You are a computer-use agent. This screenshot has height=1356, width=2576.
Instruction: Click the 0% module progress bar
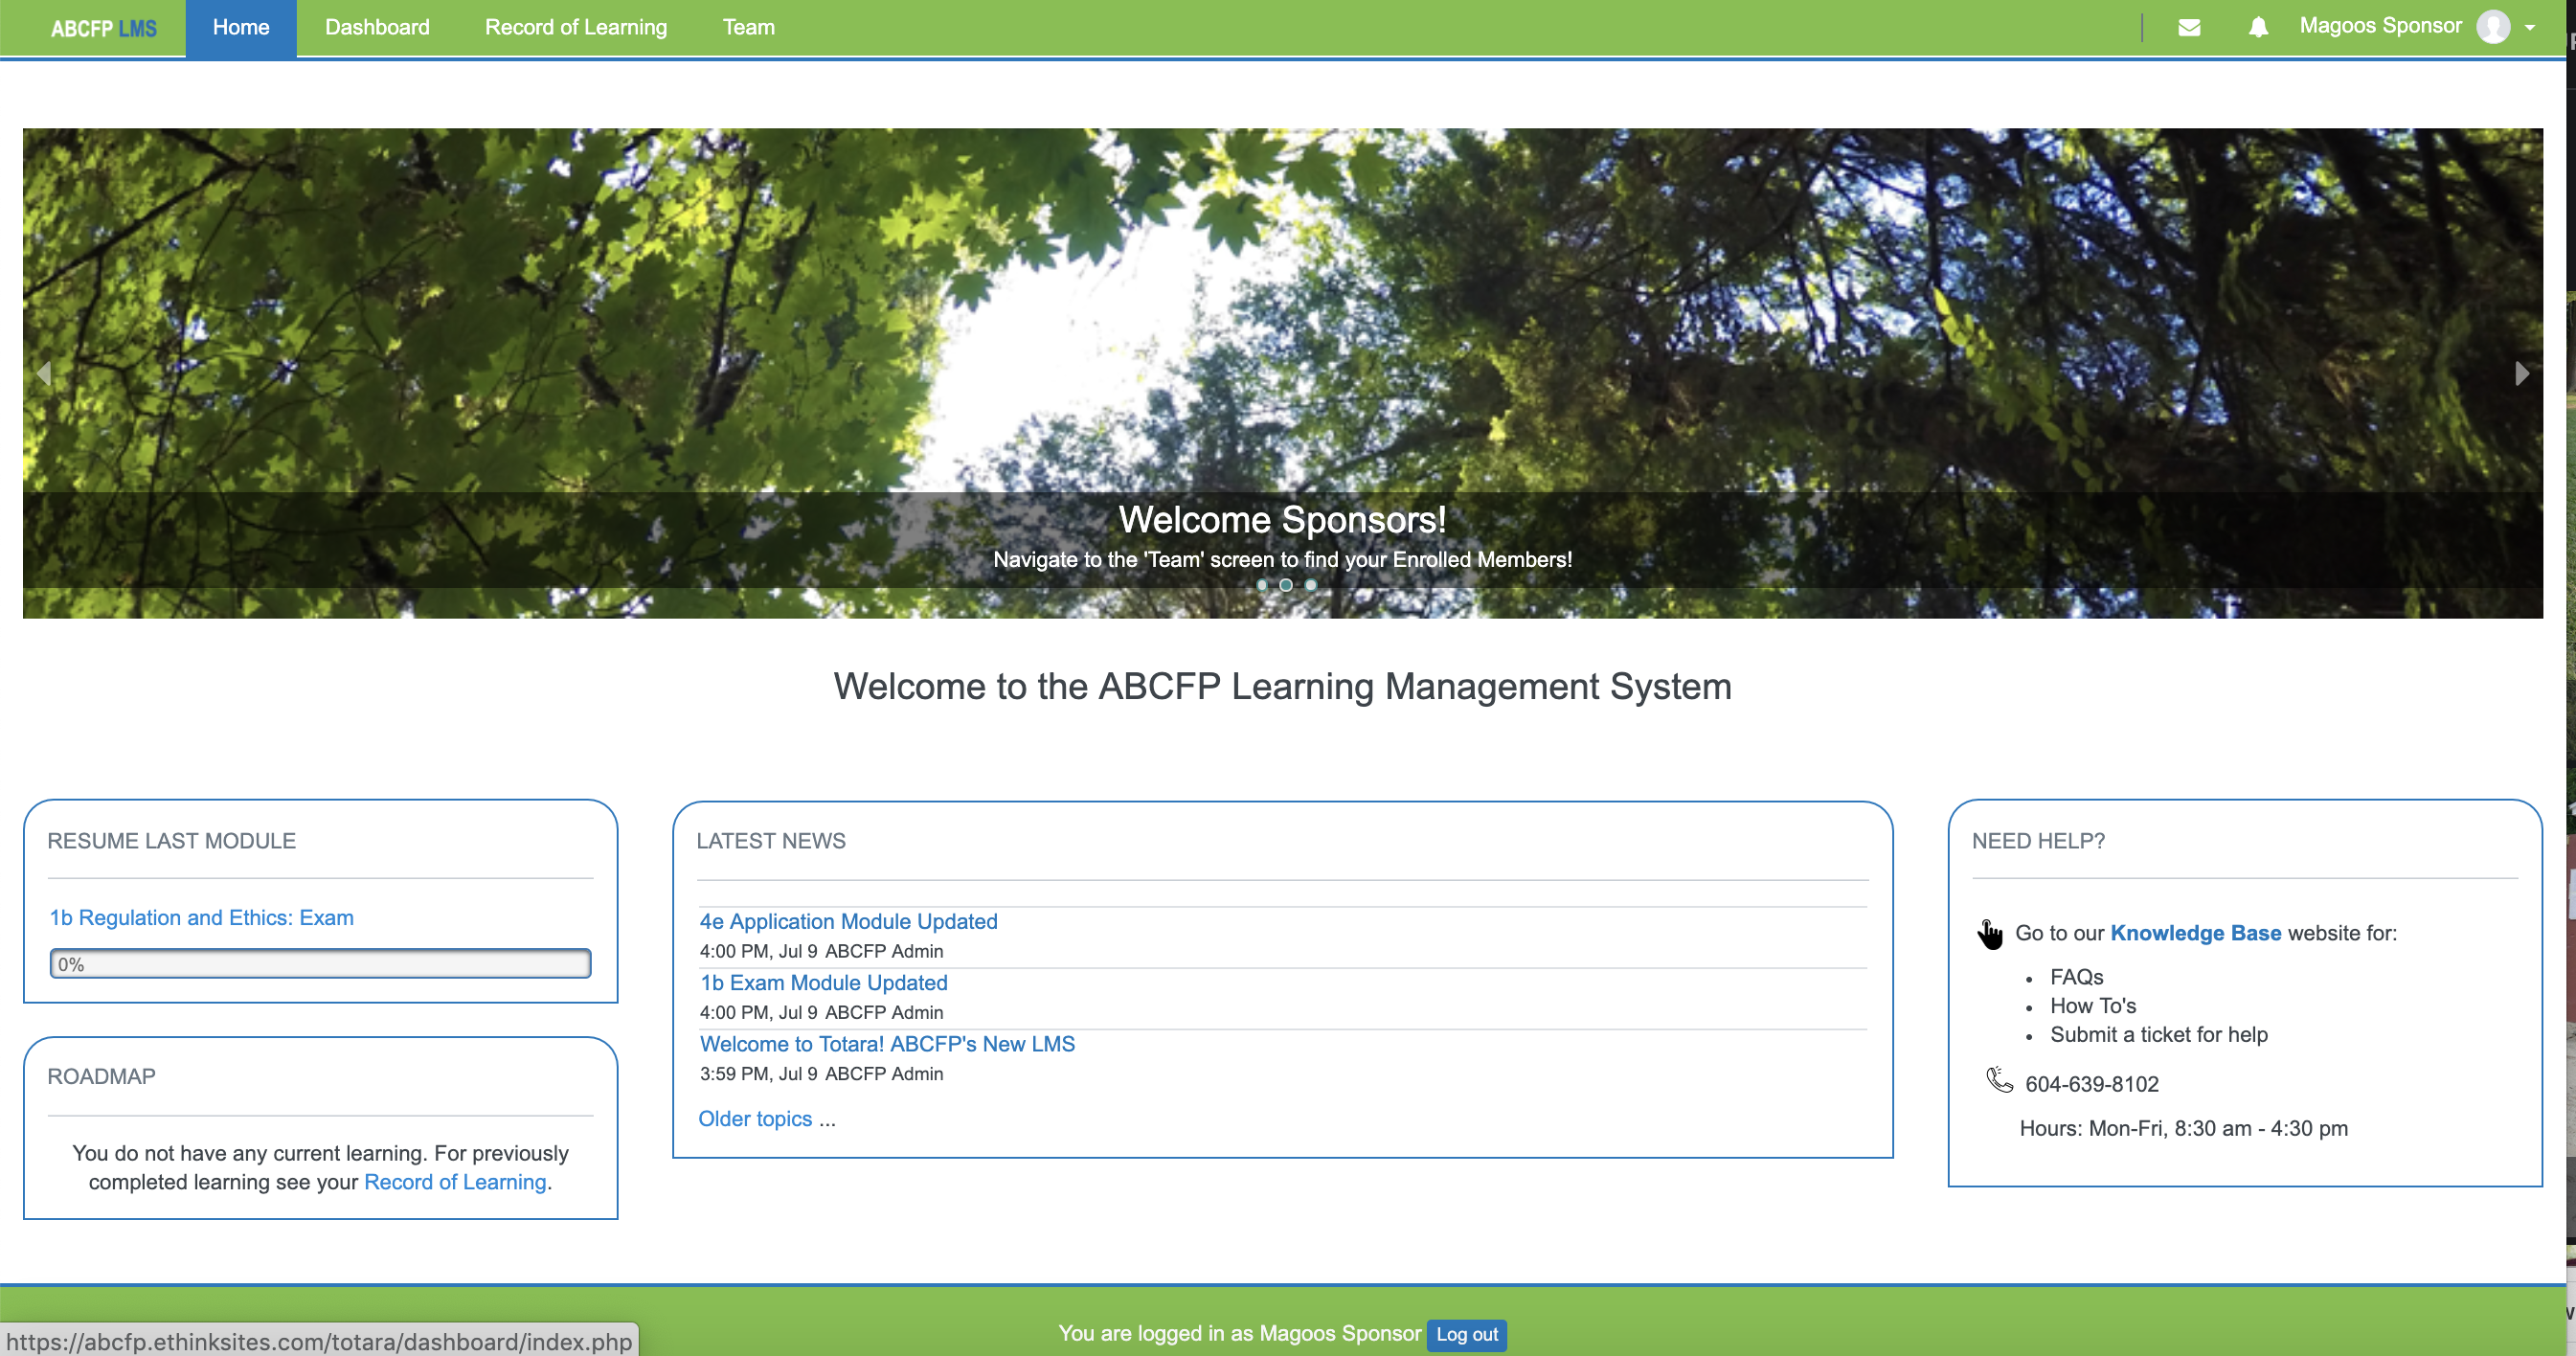click(320, 964)
